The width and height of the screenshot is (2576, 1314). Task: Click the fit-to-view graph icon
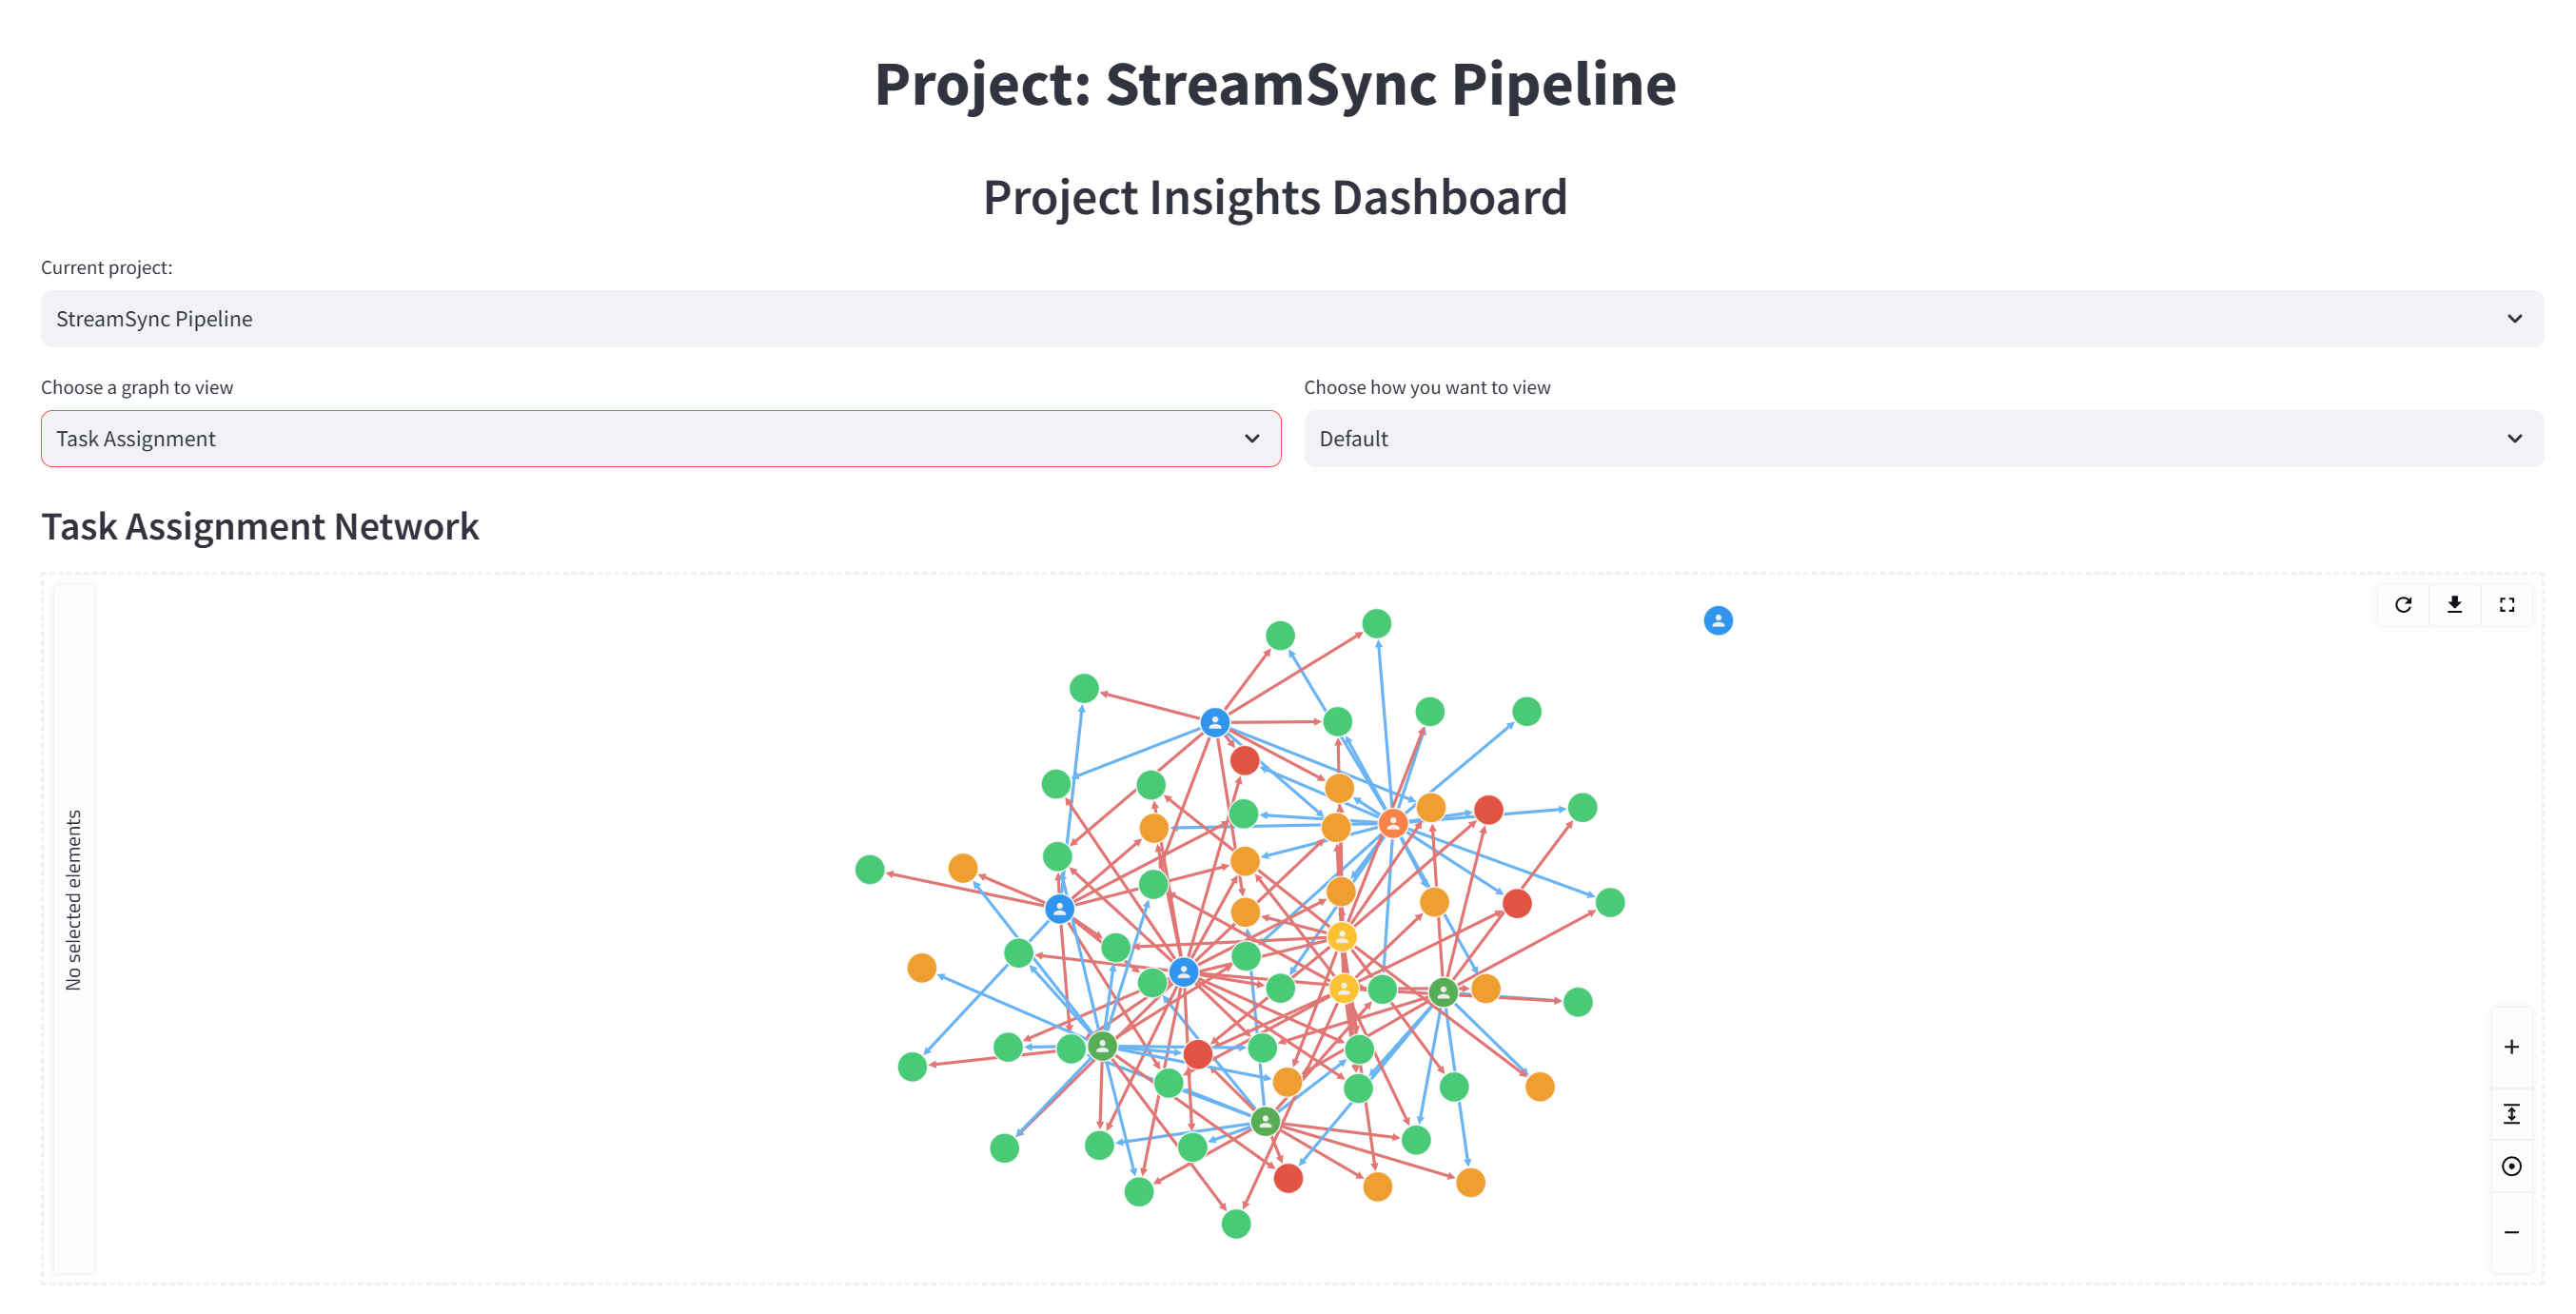2510,1114
